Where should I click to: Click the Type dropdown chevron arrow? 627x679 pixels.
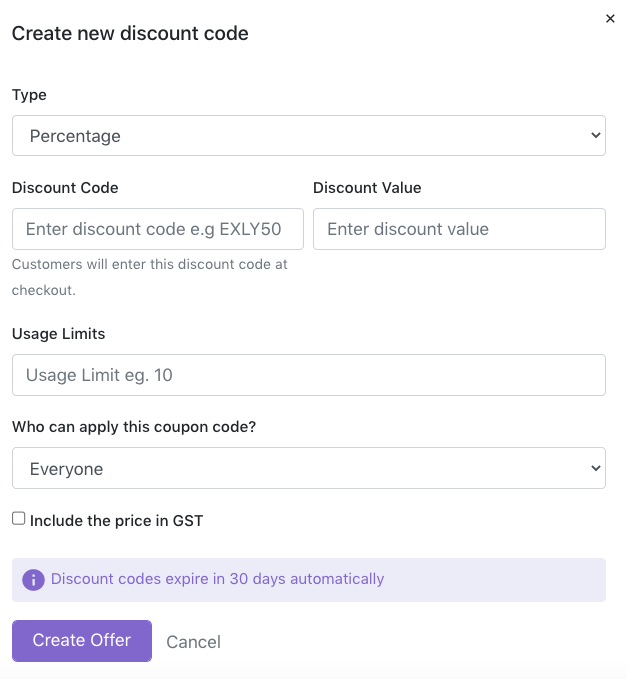coord(595,135)
